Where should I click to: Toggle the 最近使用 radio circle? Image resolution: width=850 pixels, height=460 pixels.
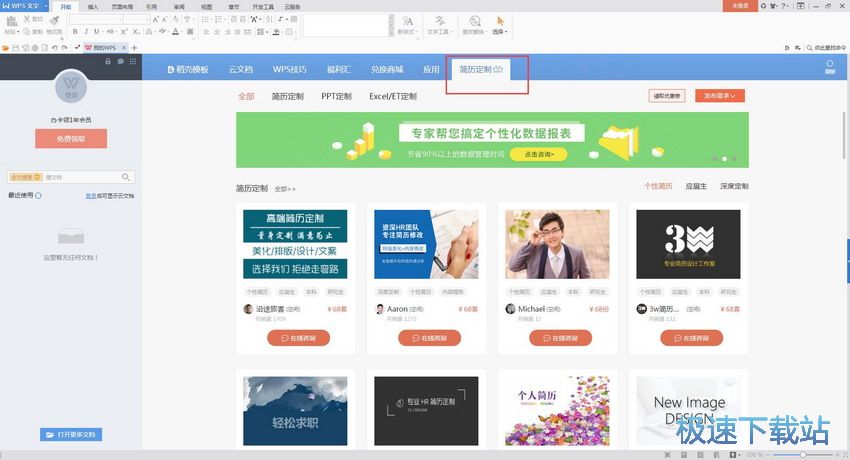(x=38, y=196)
